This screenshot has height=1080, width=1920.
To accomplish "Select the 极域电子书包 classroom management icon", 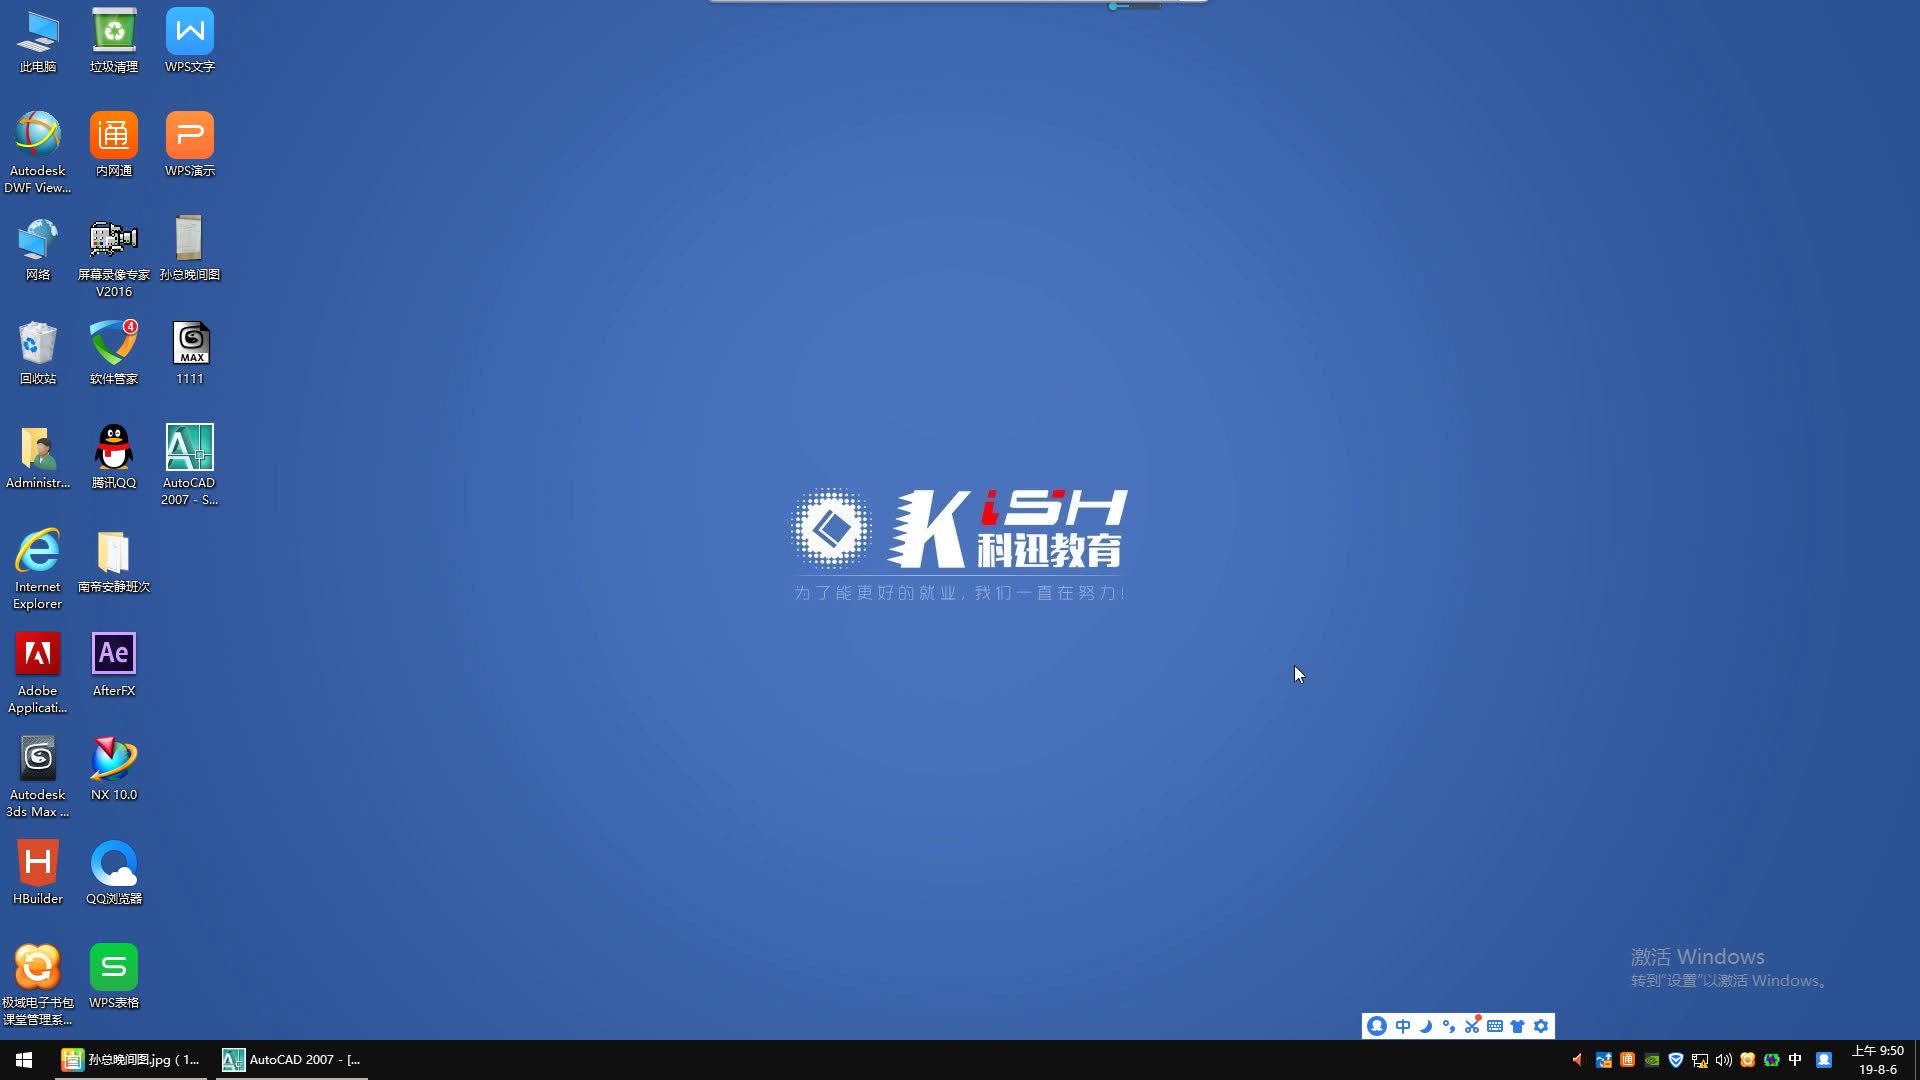I will 38,985.
